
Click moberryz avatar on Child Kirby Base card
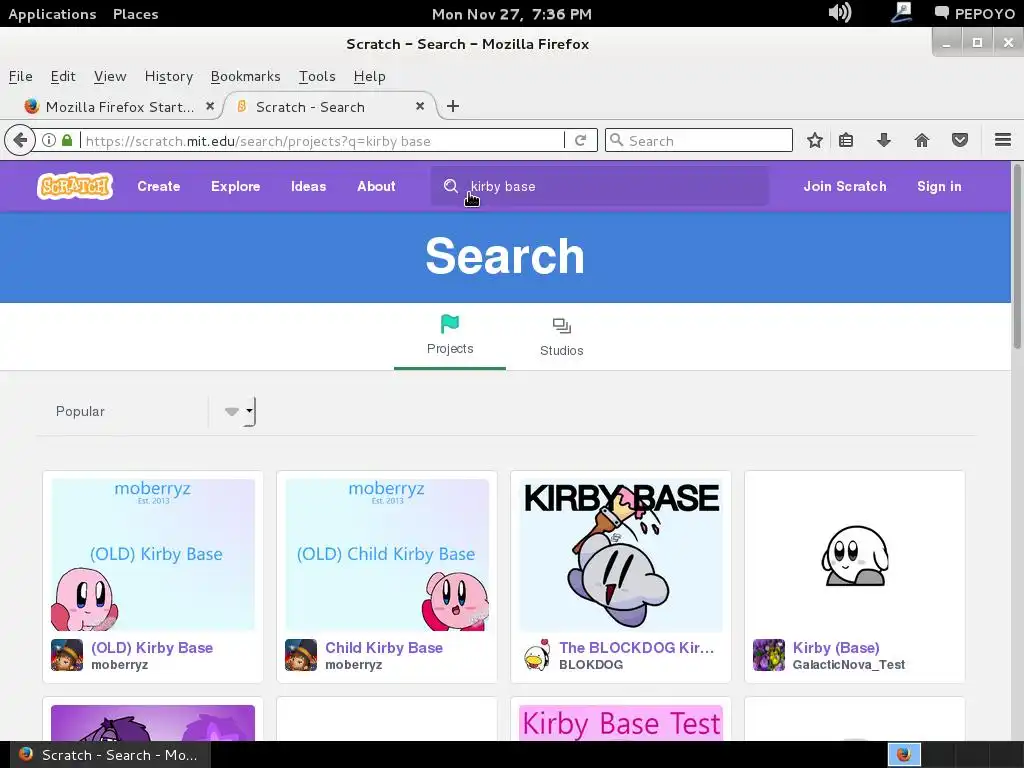click(301, 655)
